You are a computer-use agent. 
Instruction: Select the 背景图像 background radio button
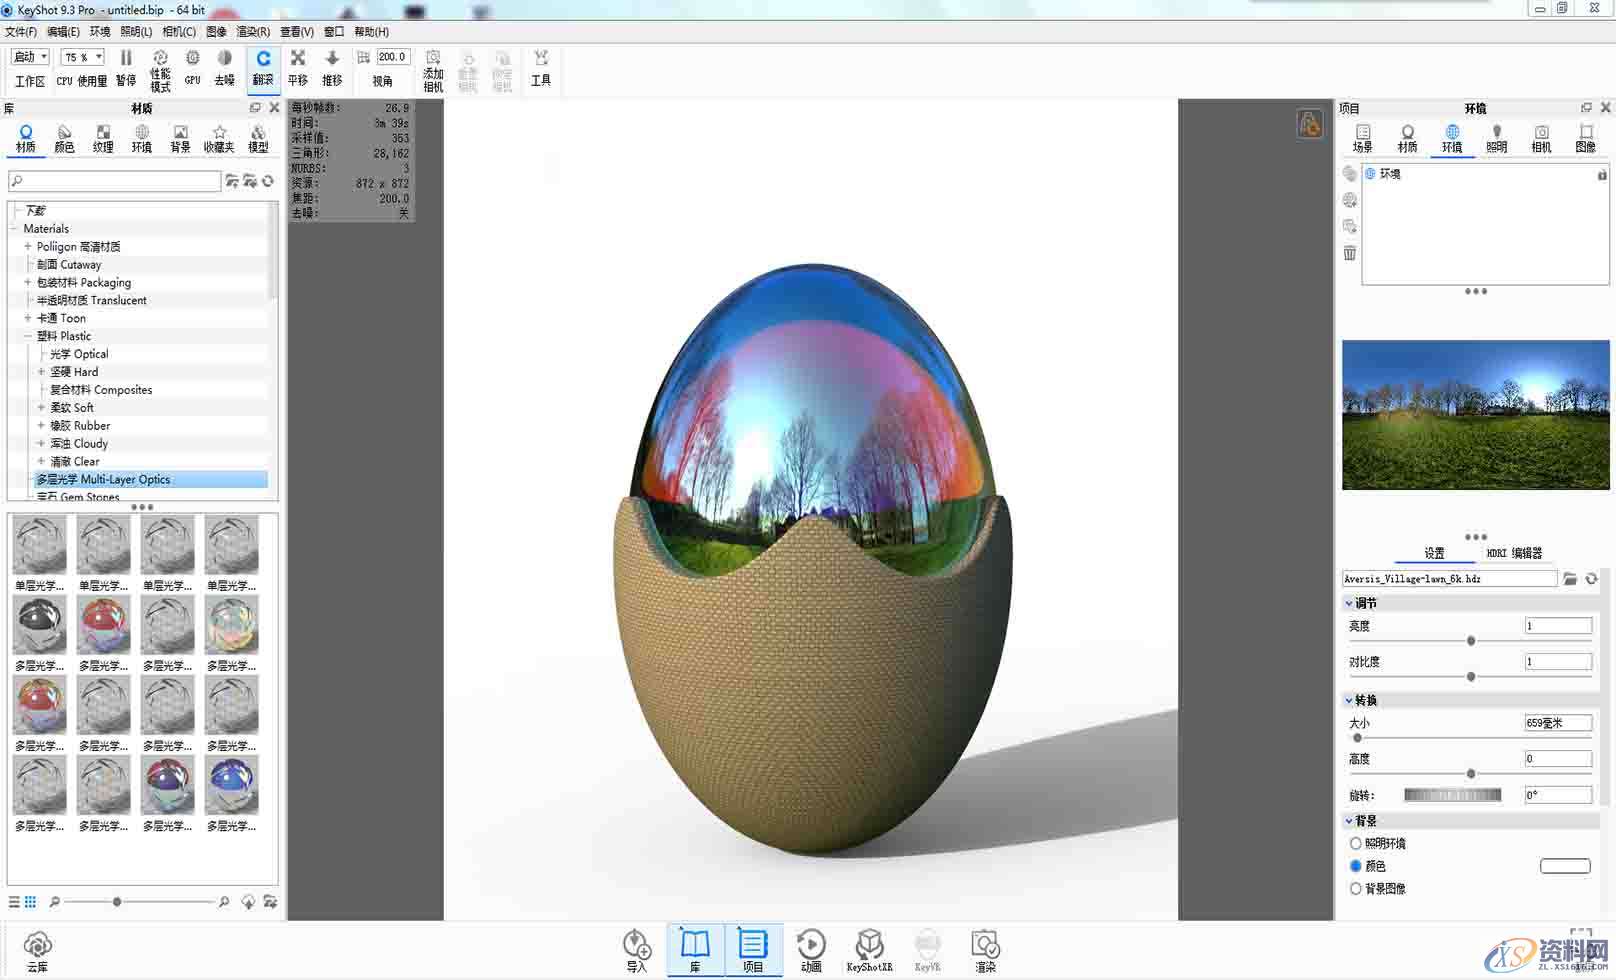[x=1356, y=888]
